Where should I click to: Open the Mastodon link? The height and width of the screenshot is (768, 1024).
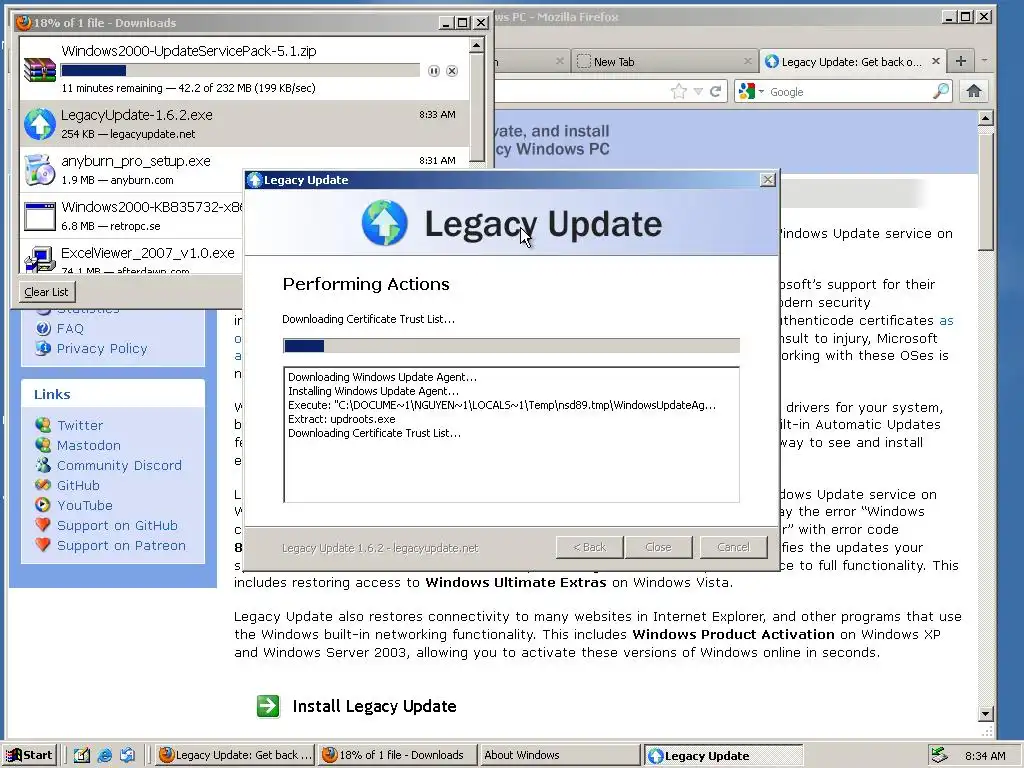pyautogui.click(x=89, y=445)
